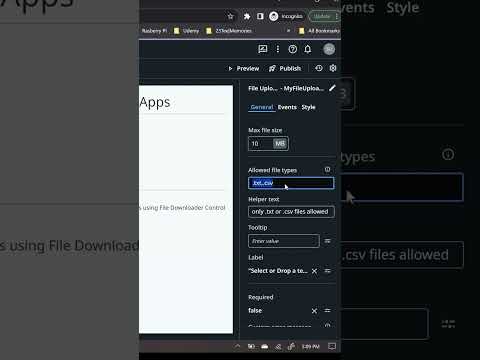Click the taskbar clock
The image size is (480, 360).
[x=311, y=347]
